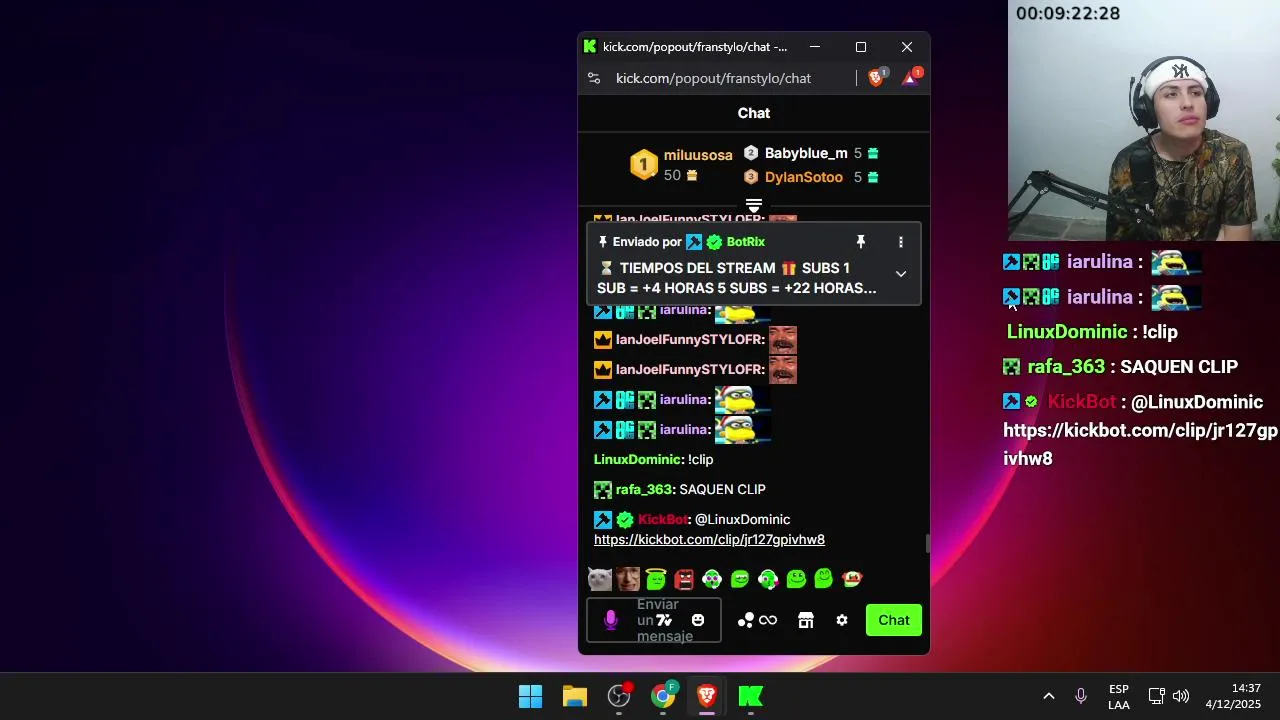Open File Explorer from the taskbar
The height and width of the screenshot is (720, 1280).
pos(575,696)
